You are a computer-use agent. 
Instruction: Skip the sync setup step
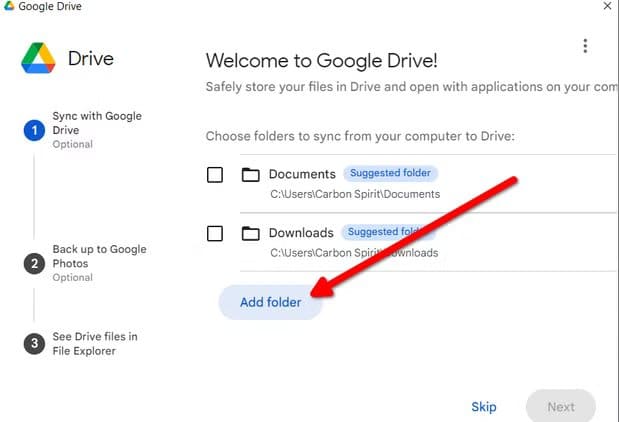click(484, 407)
